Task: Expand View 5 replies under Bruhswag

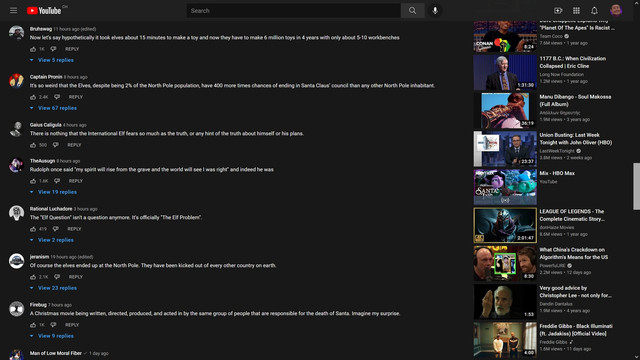Action: [52, 60]
